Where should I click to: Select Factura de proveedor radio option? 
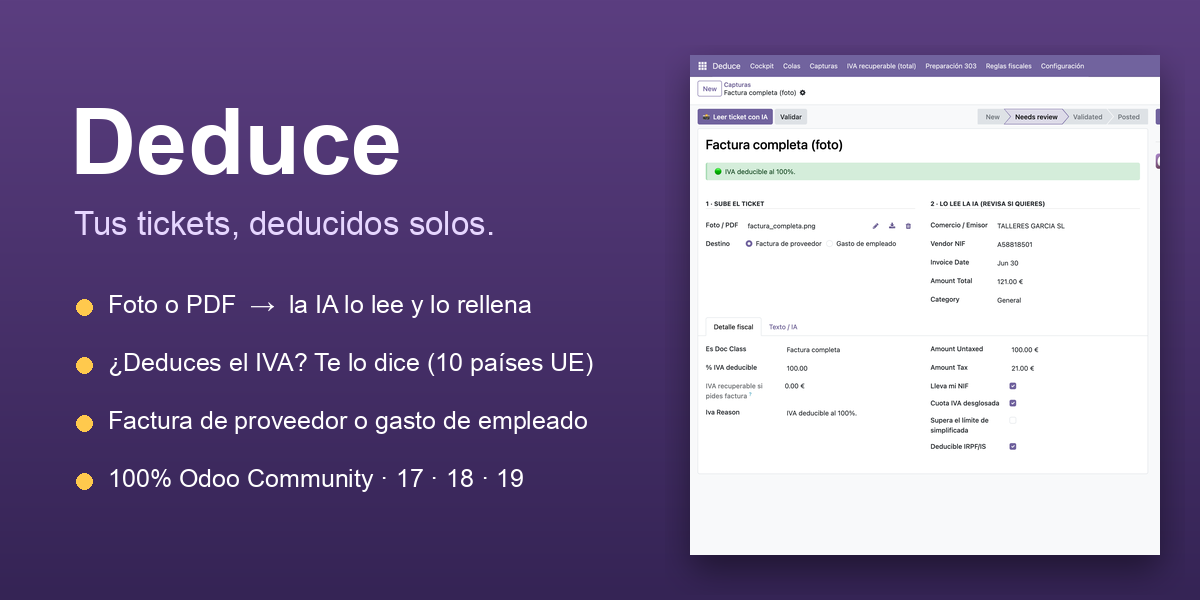pos(750,244)
